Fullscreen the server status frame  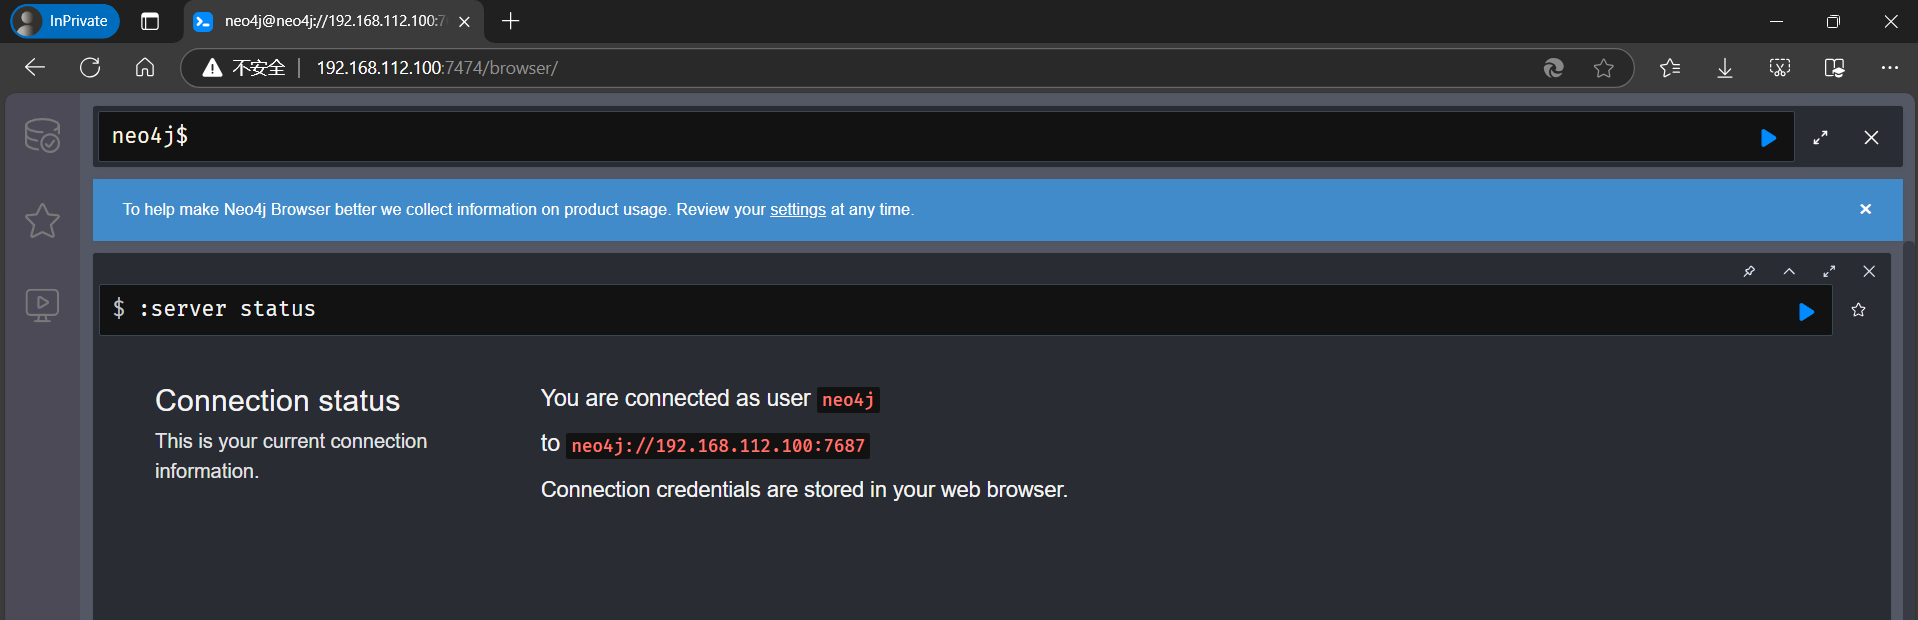(x=1829, y=271)
